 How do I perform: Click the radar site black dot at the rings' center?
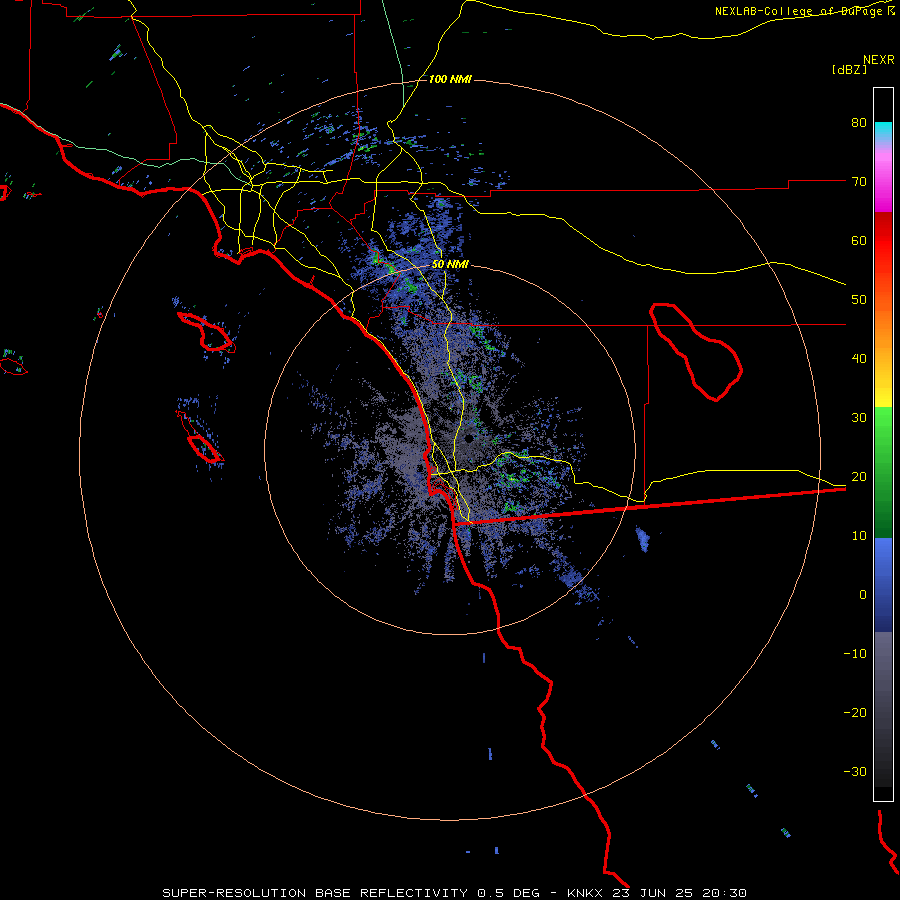pos(469,439)
